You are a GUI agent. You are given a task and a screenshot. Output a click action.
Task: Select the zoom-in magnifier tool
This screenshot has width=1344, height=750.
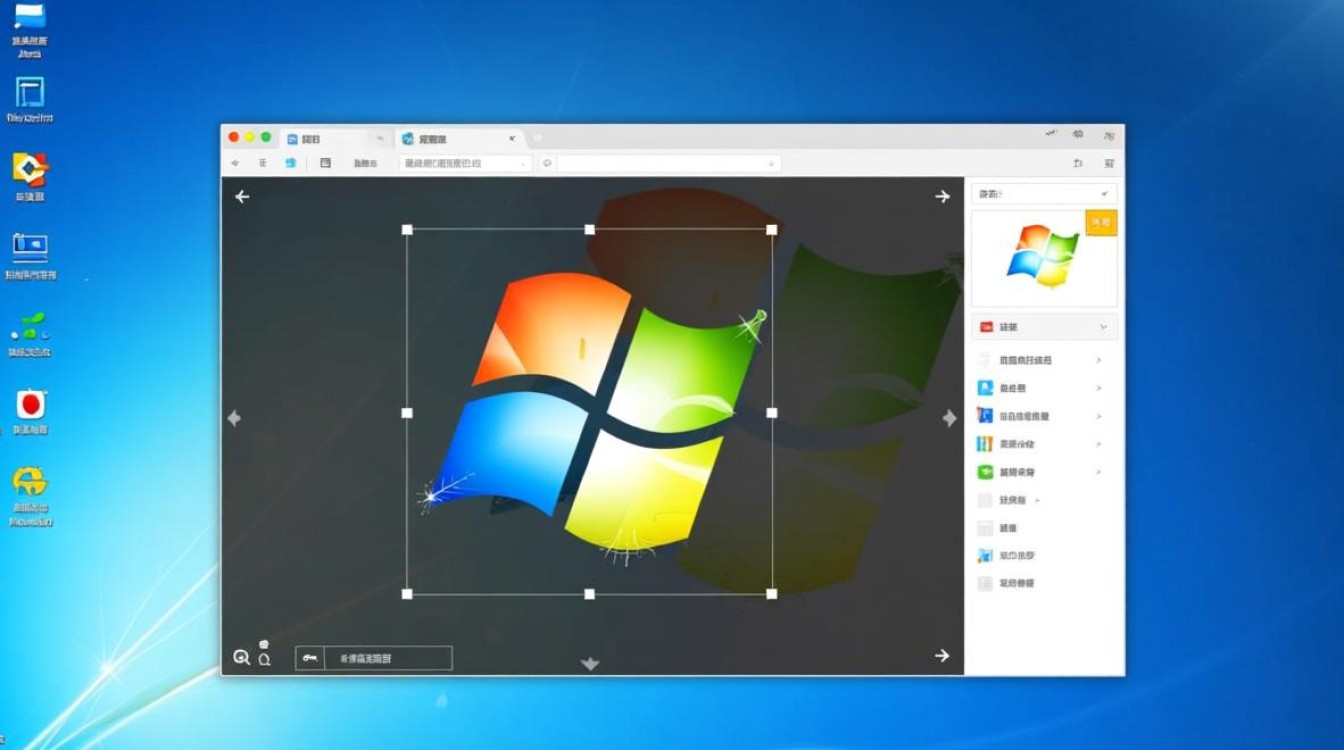click(x=242, y=657)
